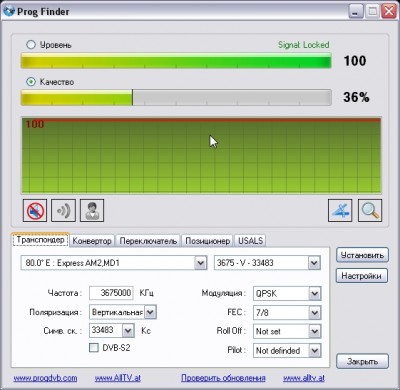Open the lowercase www.alltv.at link
The height and width of the screenshot is (390, 400).
click(304, 378)
